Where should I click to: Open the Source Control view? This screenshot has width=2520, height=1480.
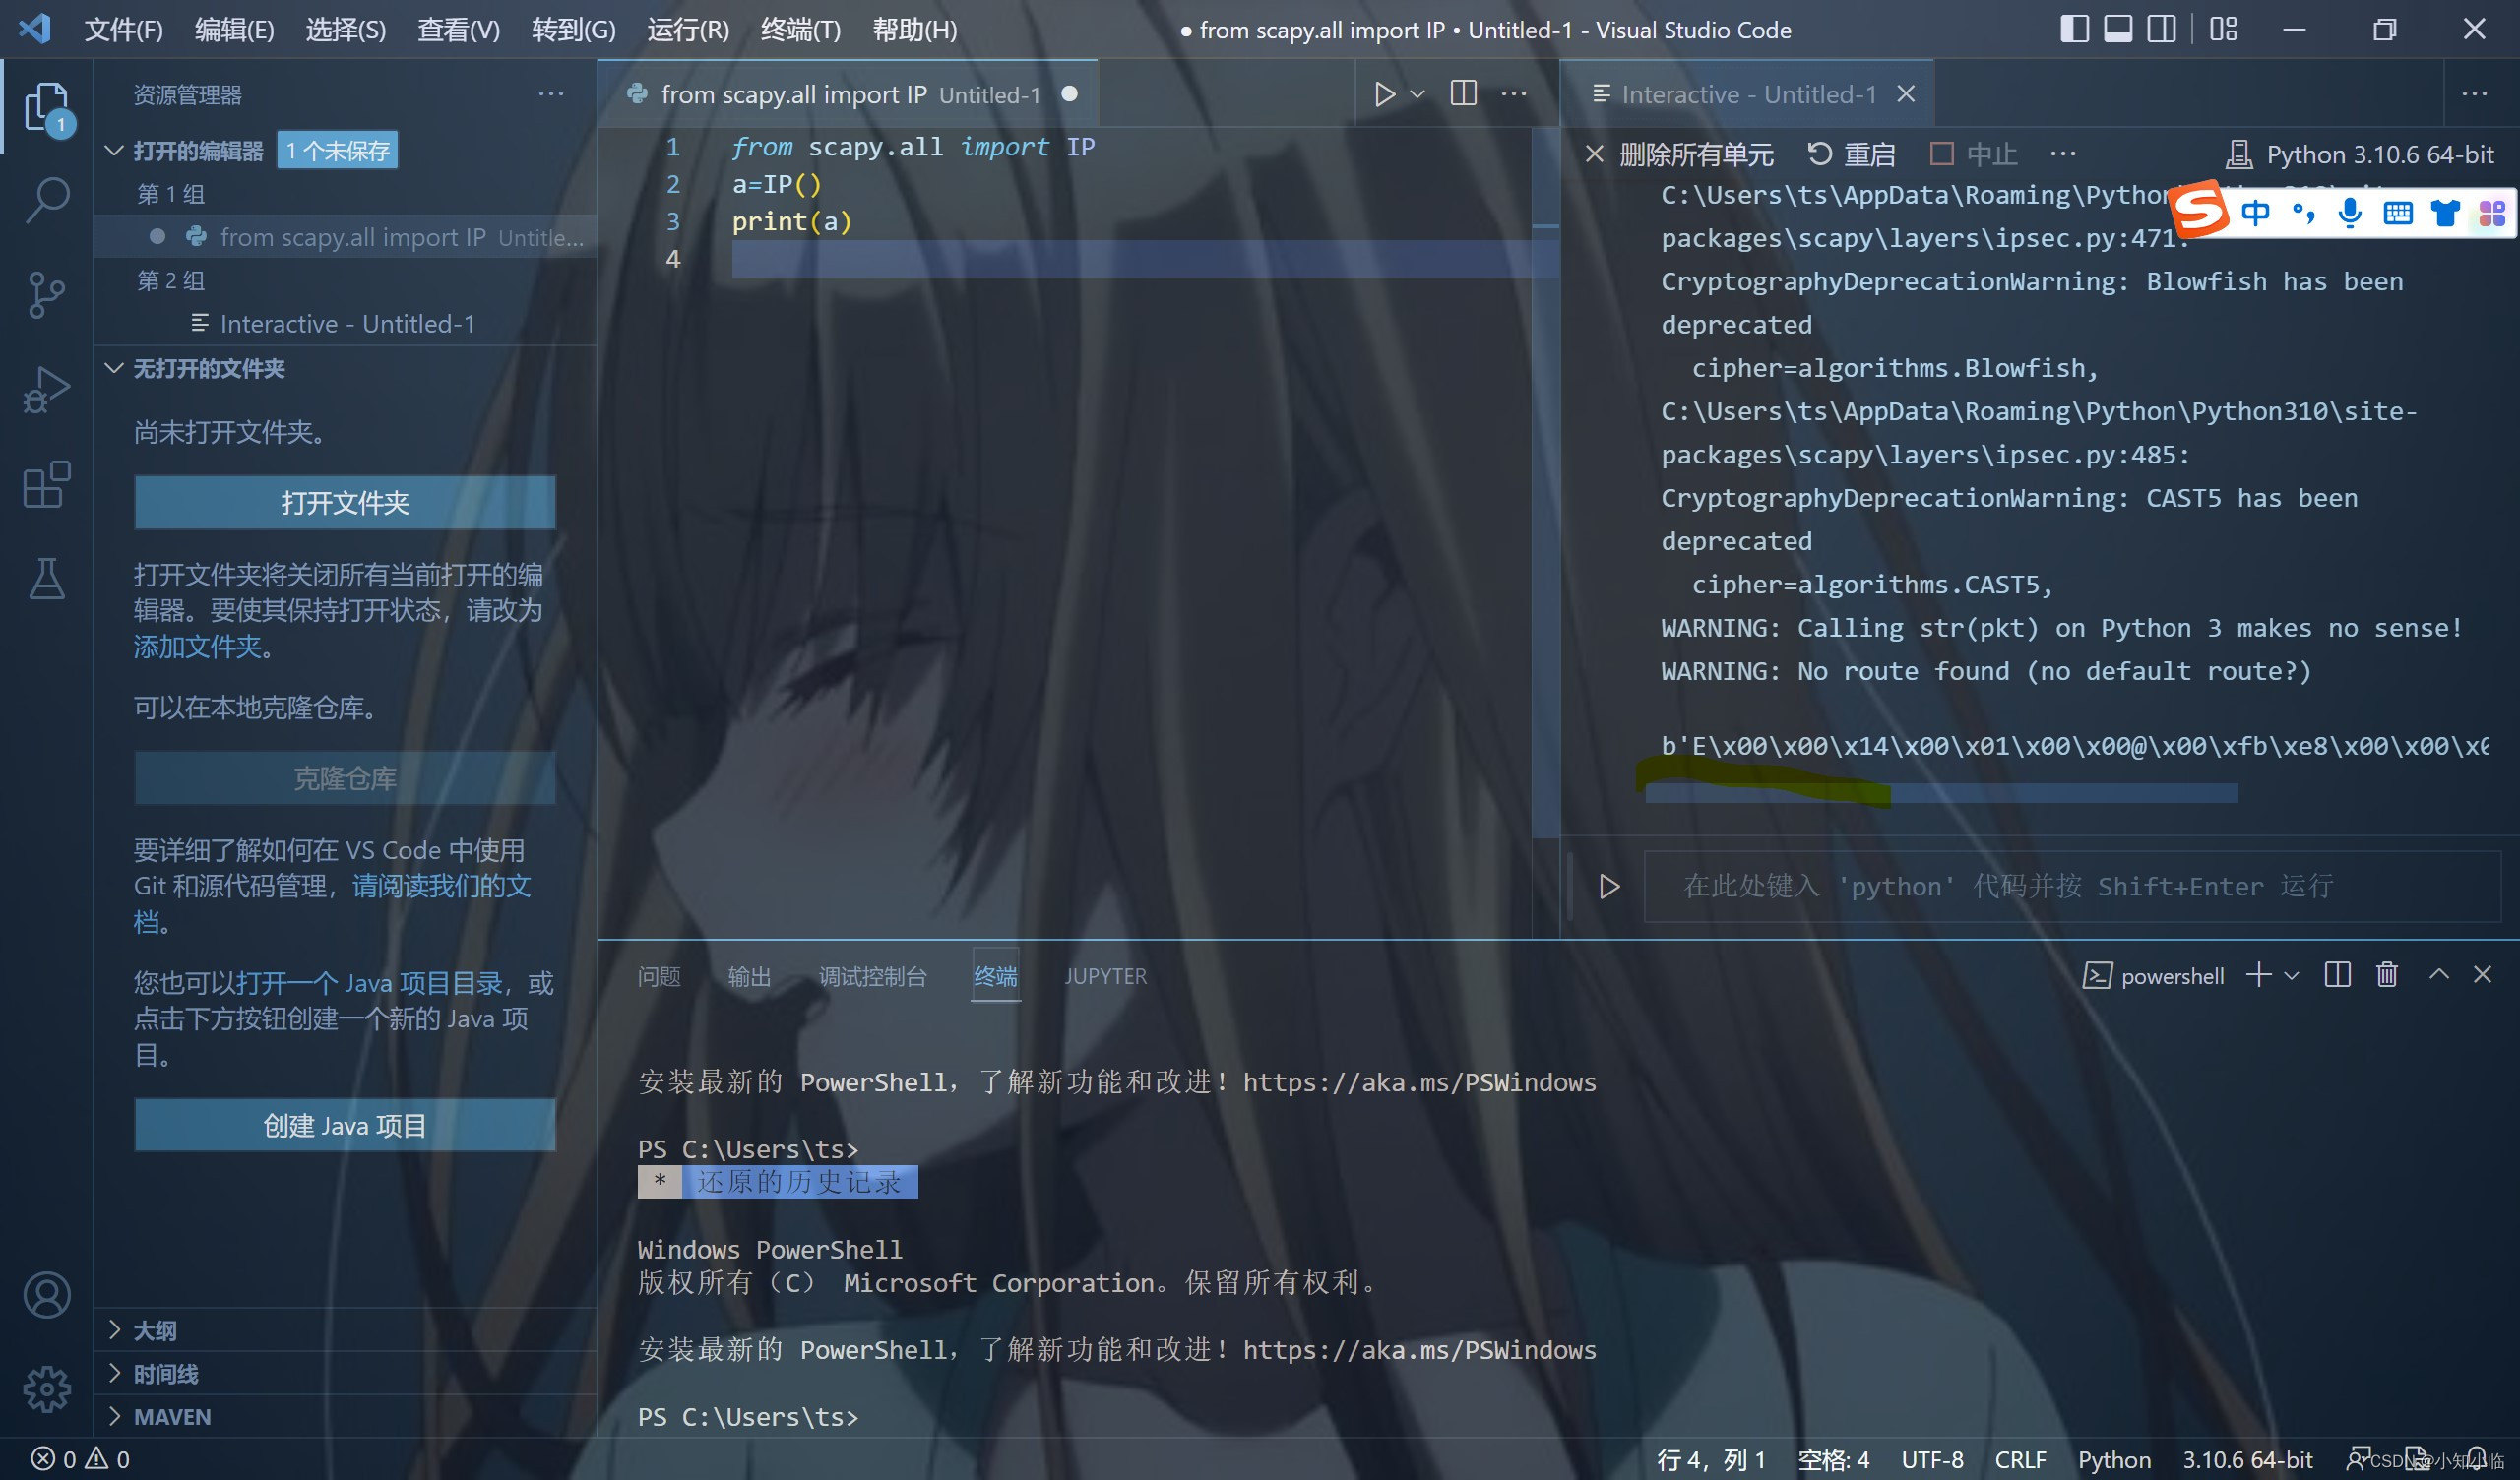[47, 293]
